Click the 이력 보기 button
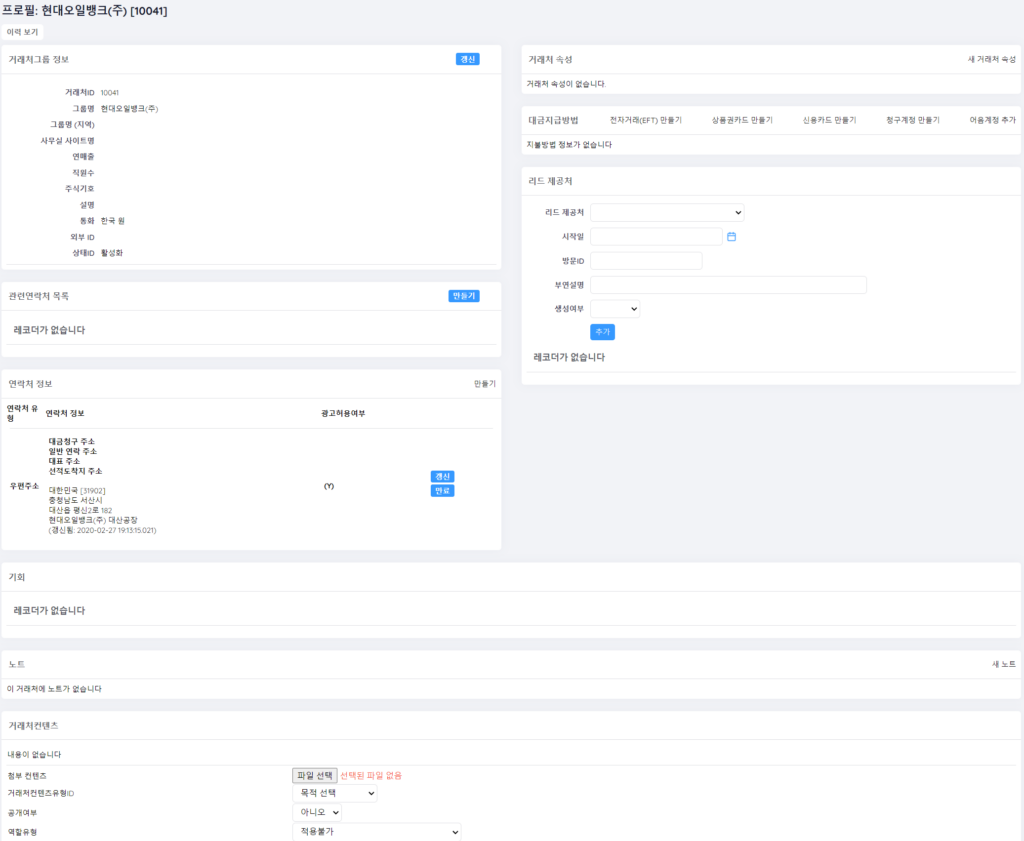This screenshot has height=841, width=1024. coord(23,32)
